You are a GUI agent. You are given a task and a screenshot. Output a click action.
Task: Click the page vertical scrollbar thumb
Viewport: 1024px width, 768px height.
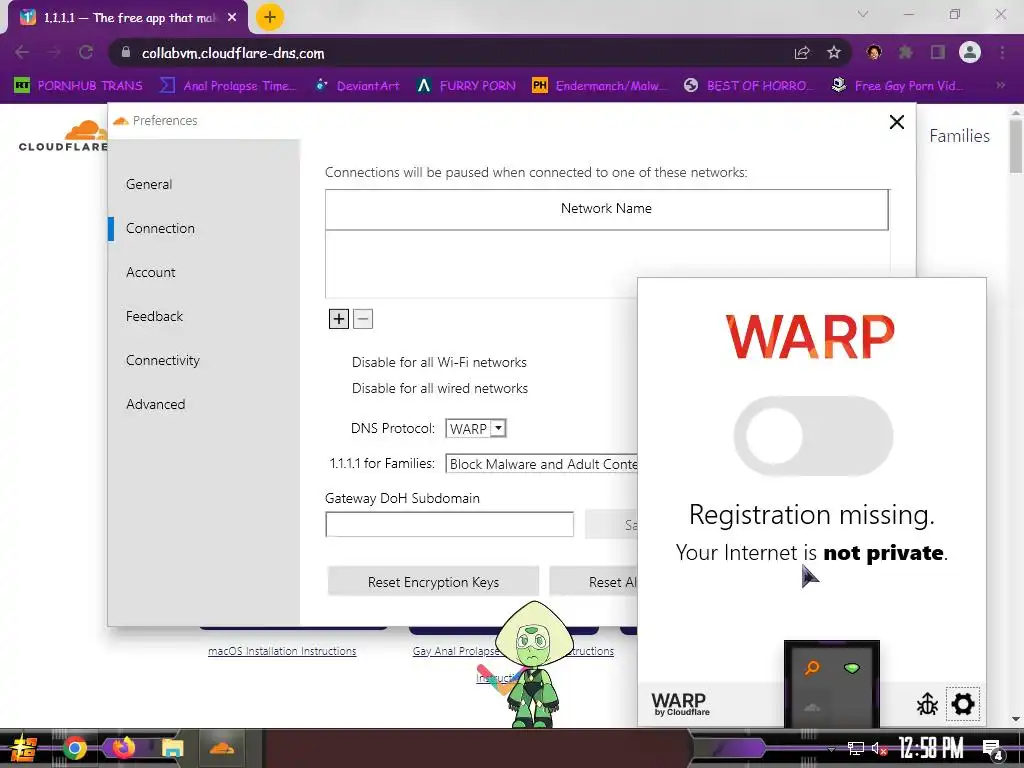click(1016, 146)
